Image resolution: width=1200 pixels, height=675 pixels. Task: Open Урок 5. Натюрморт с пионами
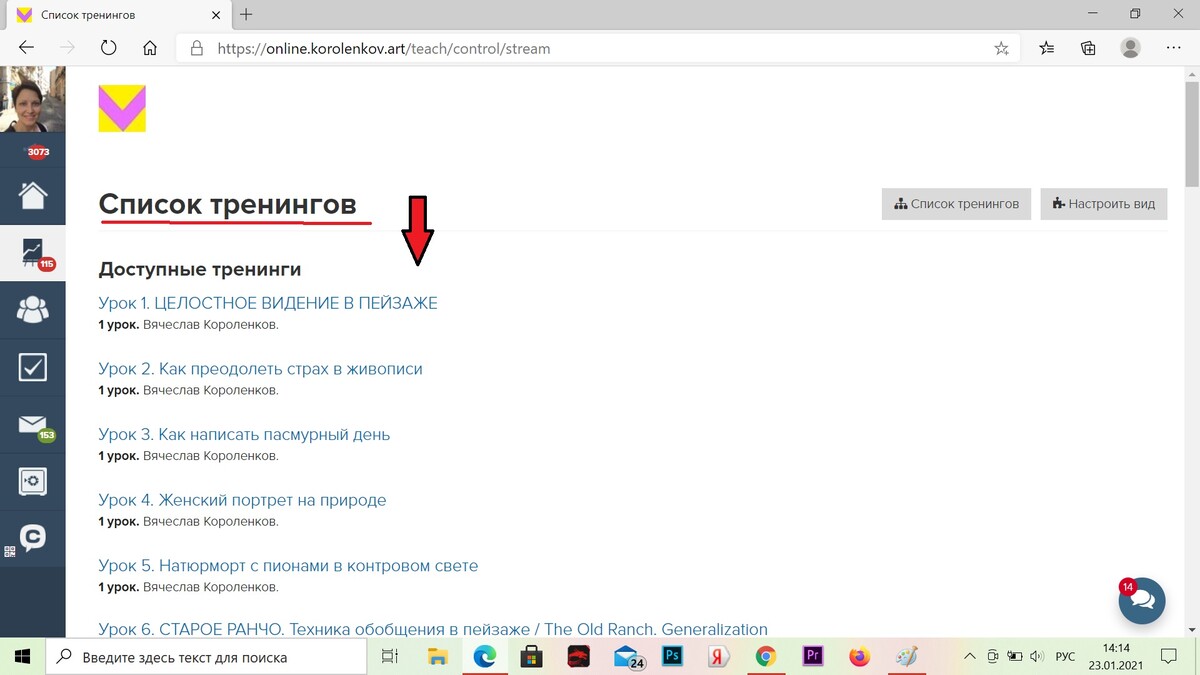point(288,566)
